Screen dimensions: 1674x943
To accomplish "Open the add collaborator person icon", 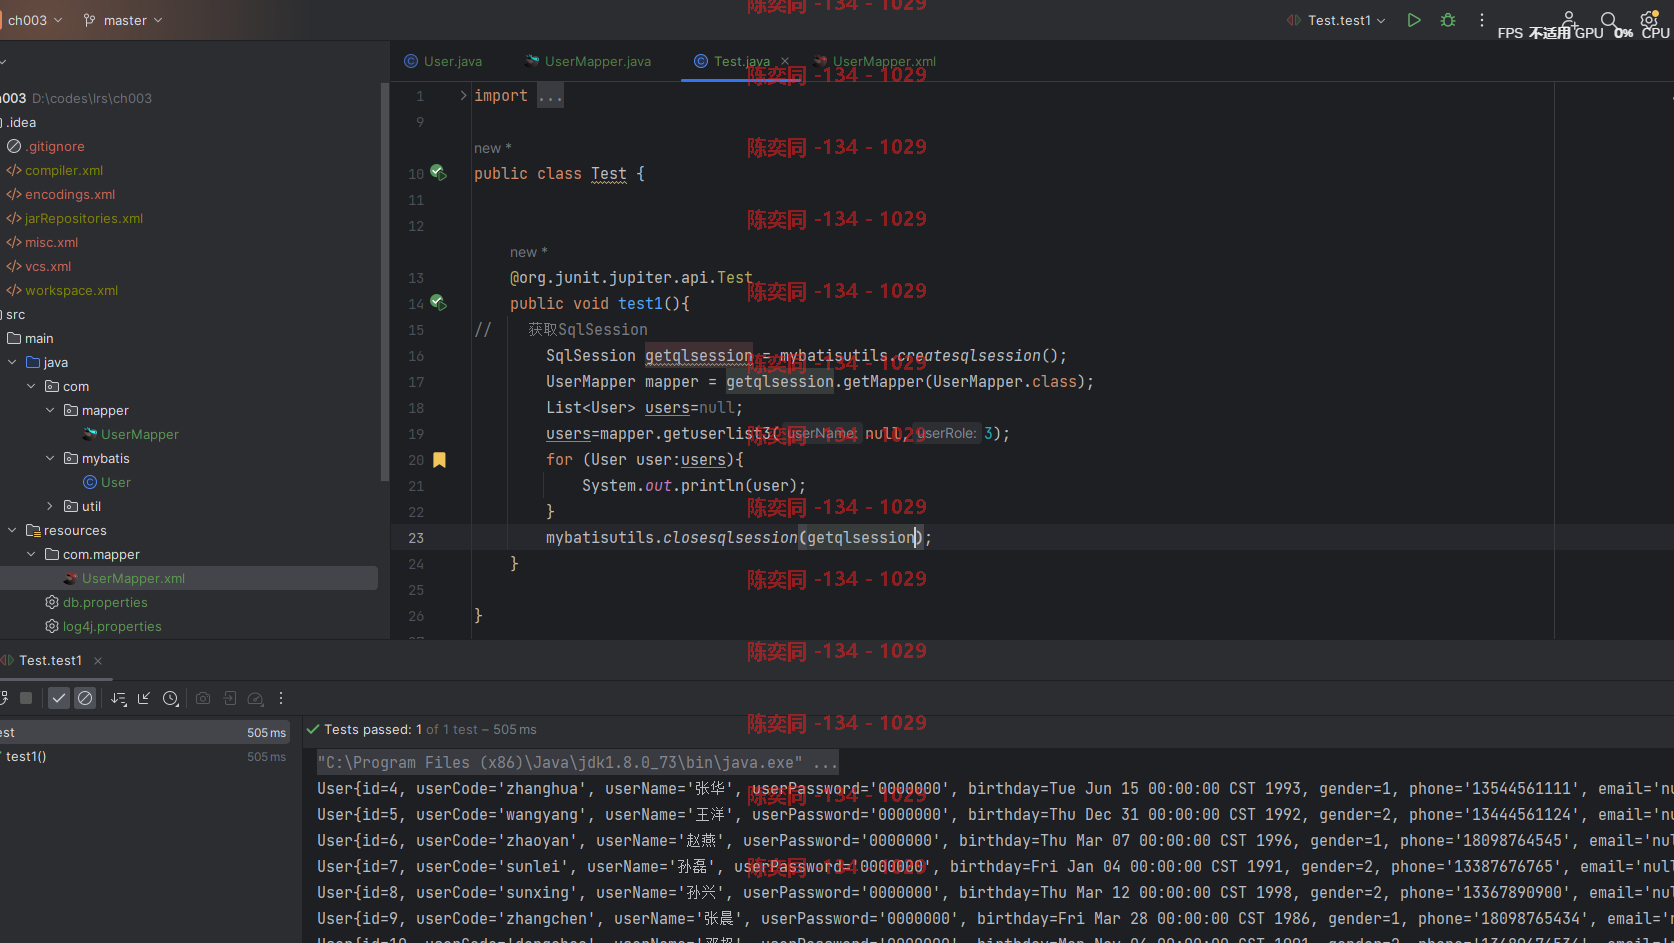I will (x=1570, y=20).
